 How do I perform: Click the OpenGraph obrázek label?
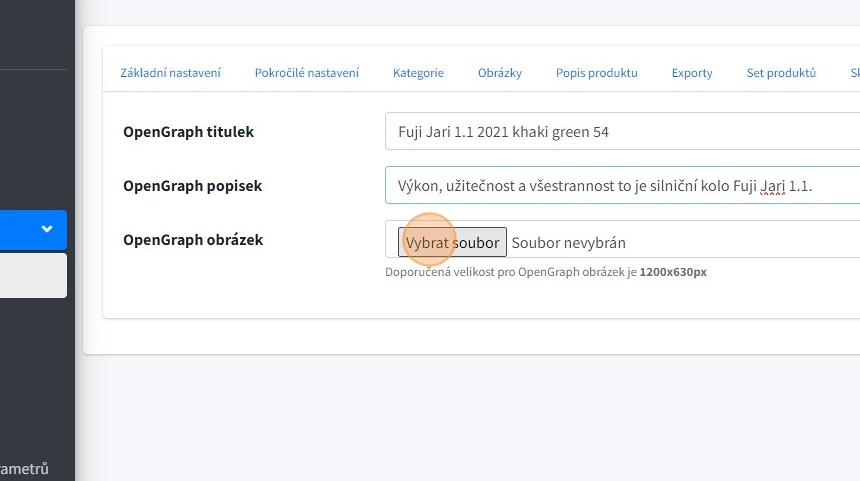[193, 240]
